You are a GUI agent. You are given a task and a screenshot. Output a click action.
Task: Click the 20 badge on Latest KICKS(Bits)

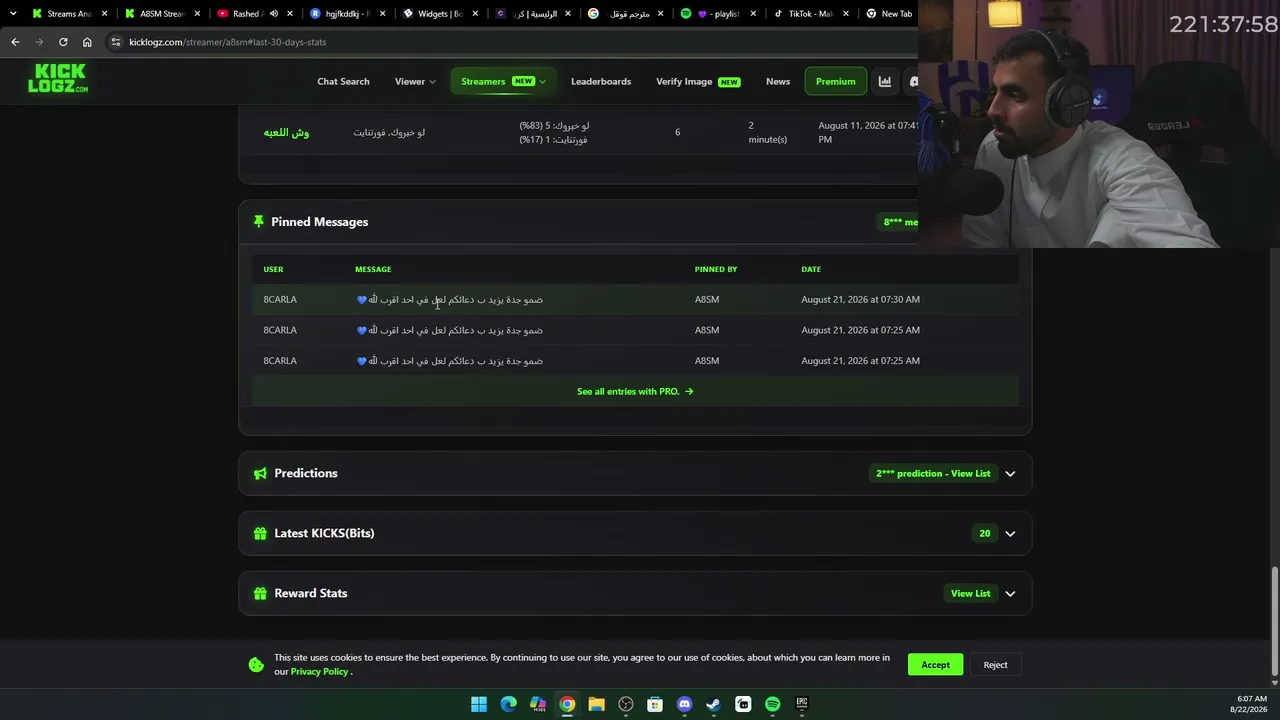pos(985,534)
